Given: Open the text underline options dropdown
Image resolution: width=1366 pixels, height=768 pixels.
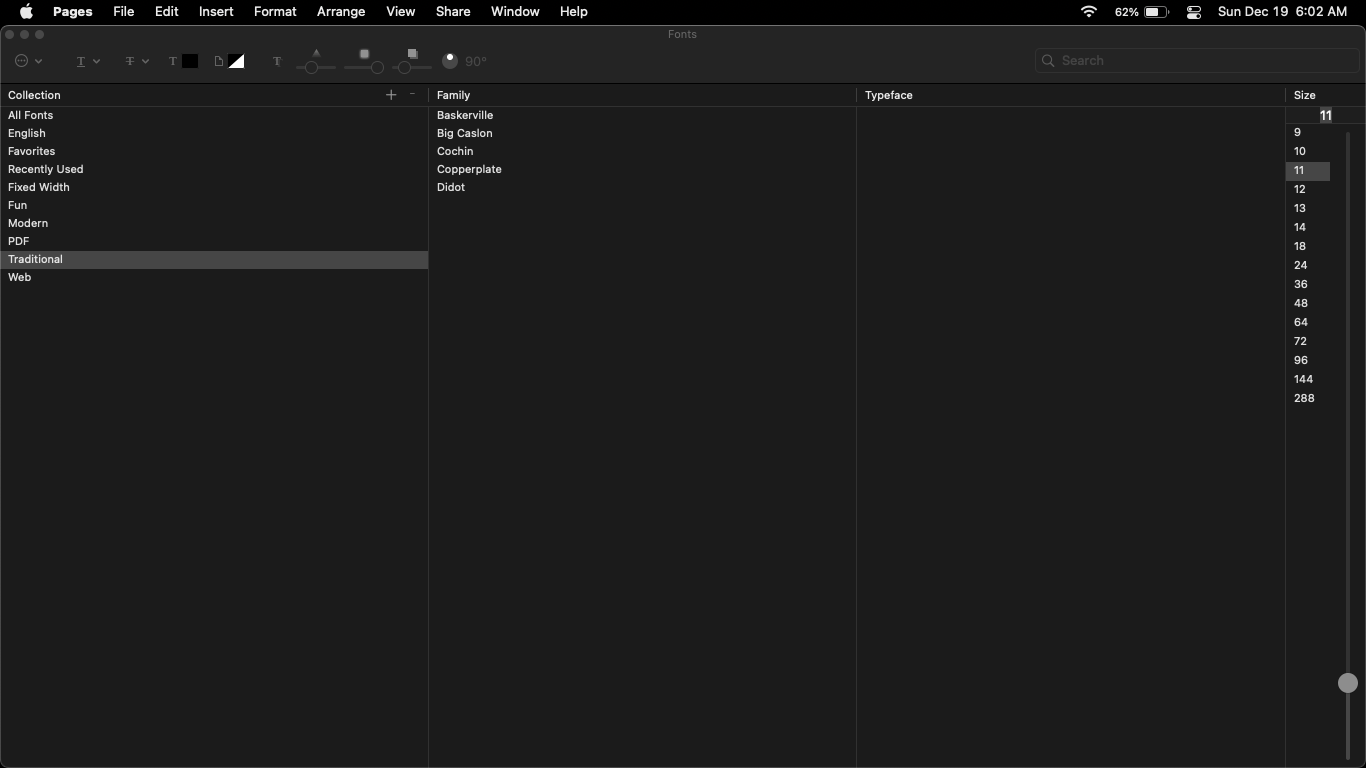Looking at the screenshot, I should click(88, 61).
